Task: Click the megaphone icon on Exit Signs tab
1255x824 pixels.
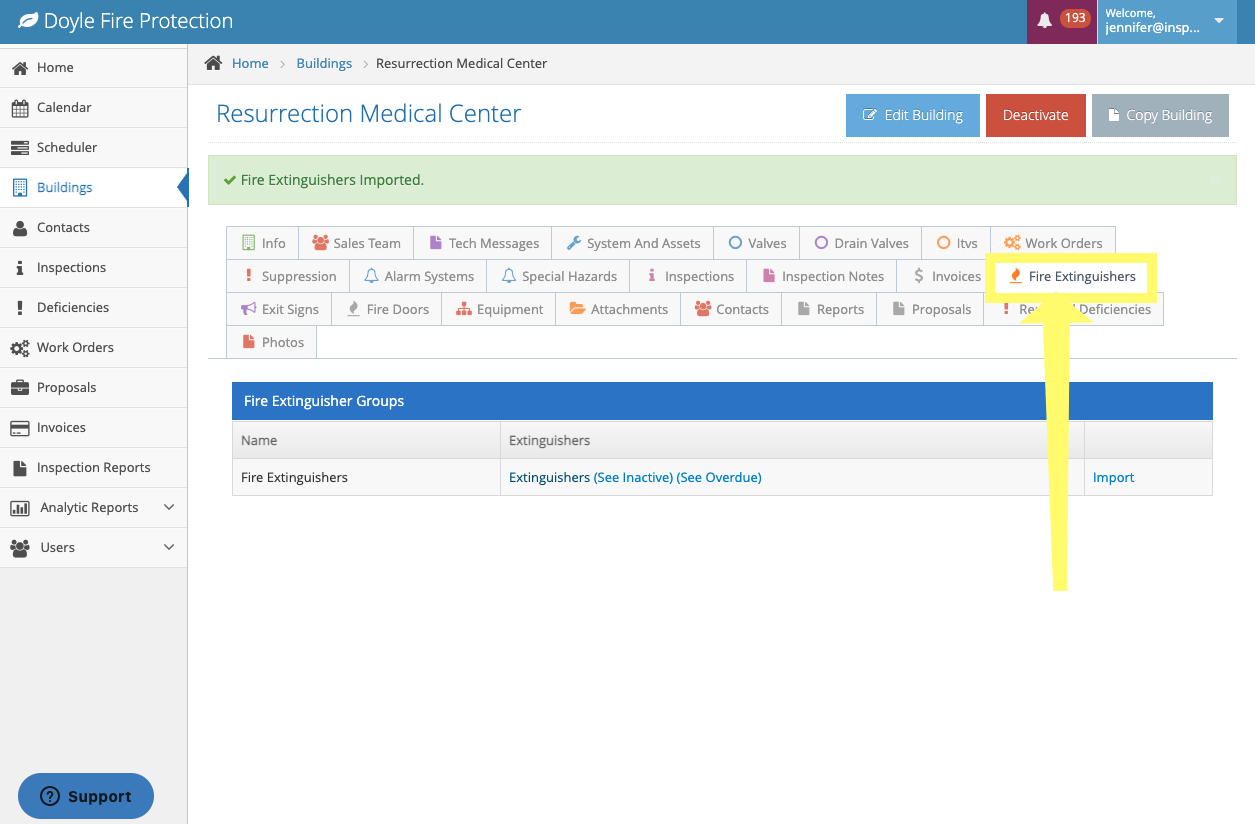Action: coord(248,309)
